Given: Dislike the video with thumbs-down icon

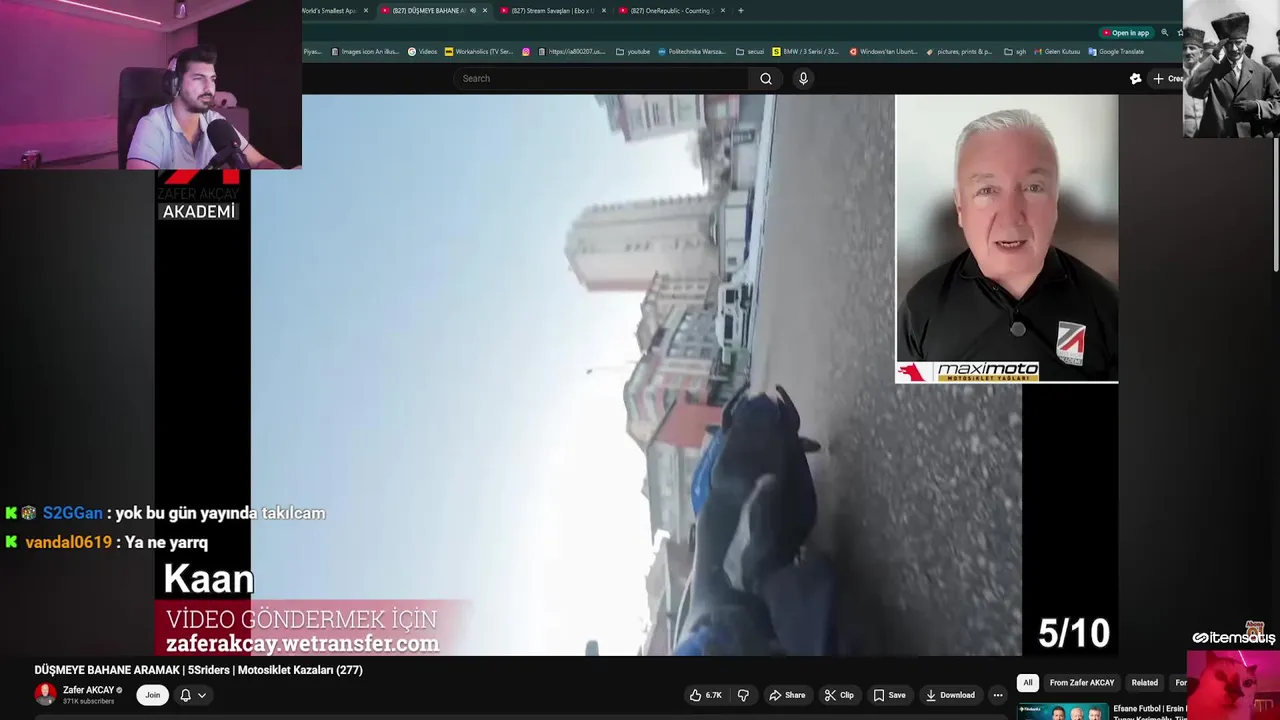Looking at the screenshot, I should [x=743, y=695].
